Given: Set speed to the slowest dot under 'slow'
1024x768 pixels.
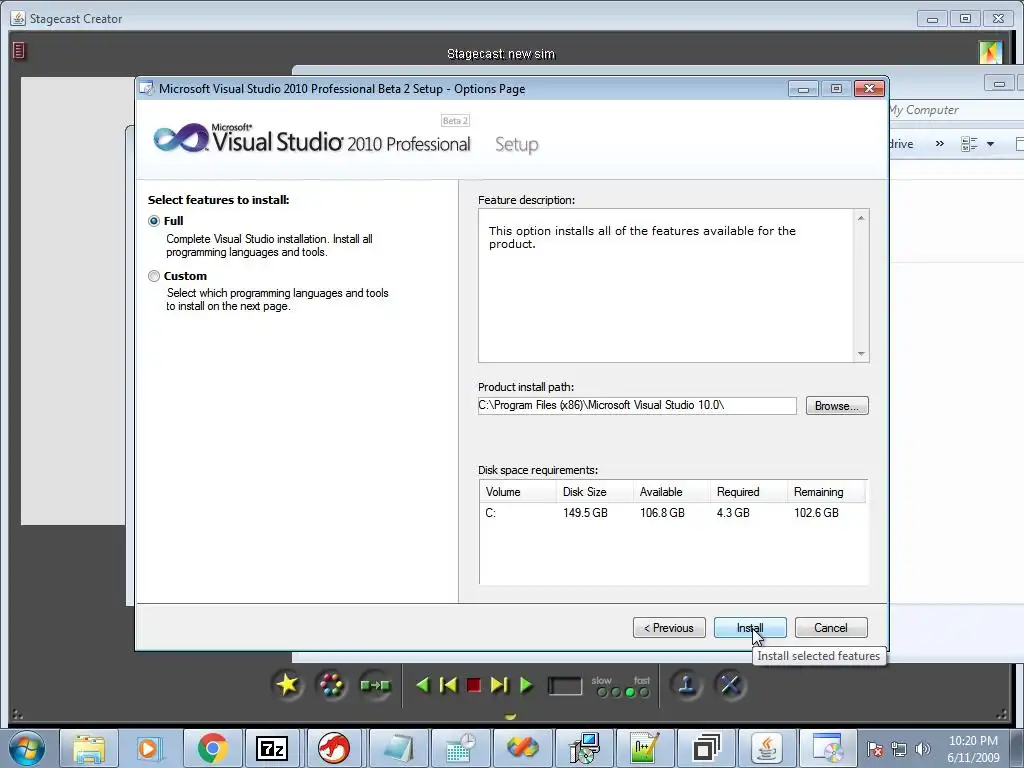Looking at the screenshot, I should pos(601,692).
